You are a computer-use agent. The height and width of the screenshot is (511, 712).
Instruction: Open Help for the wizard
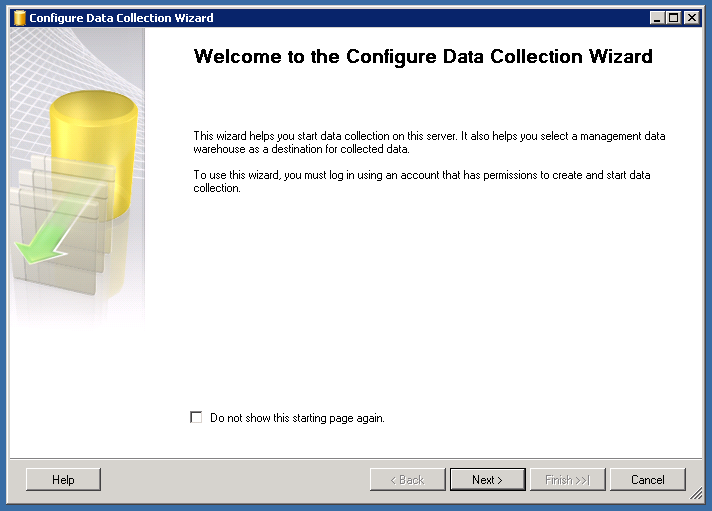click(63, 480)
